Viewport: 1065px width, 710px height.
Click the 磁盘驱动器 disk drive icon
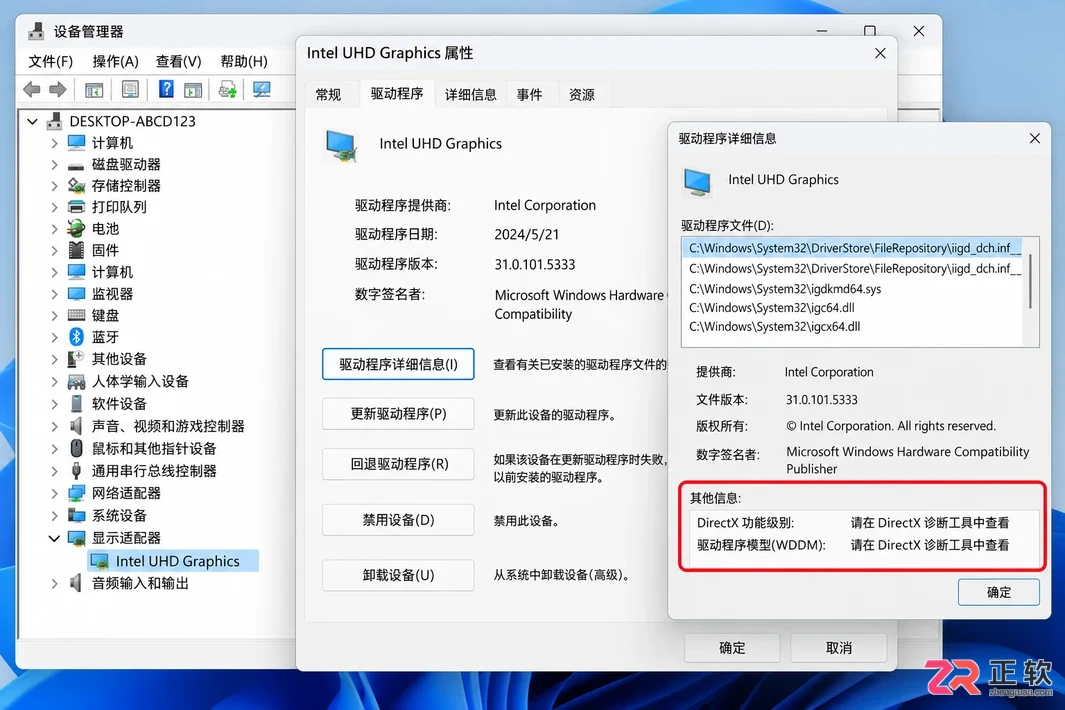(x=76, y=164)
